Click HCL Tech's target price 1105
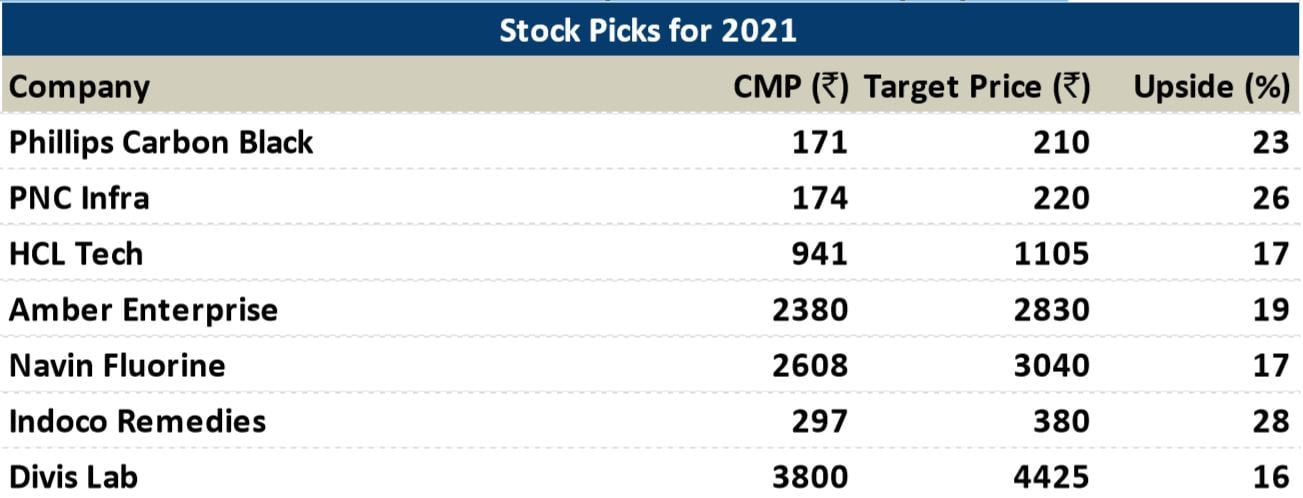Viewport: 1303px width, 498px height. click(1050, 254)
